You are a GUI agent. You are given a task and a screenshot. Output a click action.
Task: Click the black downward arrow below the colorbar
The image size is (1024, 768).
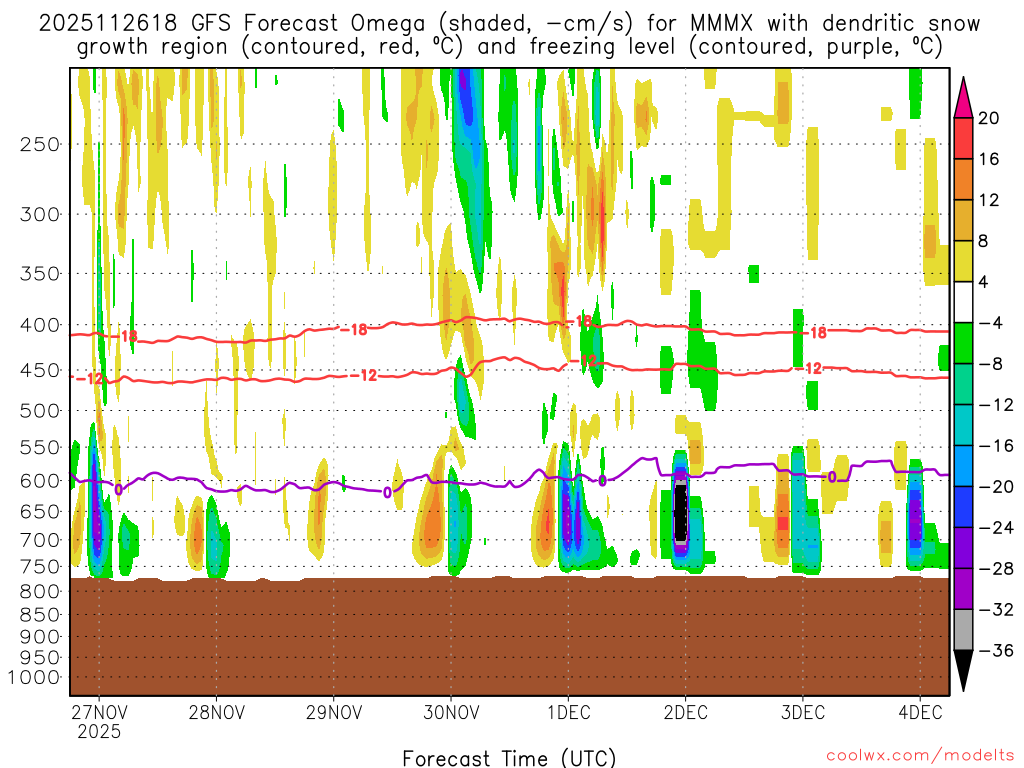coord(964,670)
